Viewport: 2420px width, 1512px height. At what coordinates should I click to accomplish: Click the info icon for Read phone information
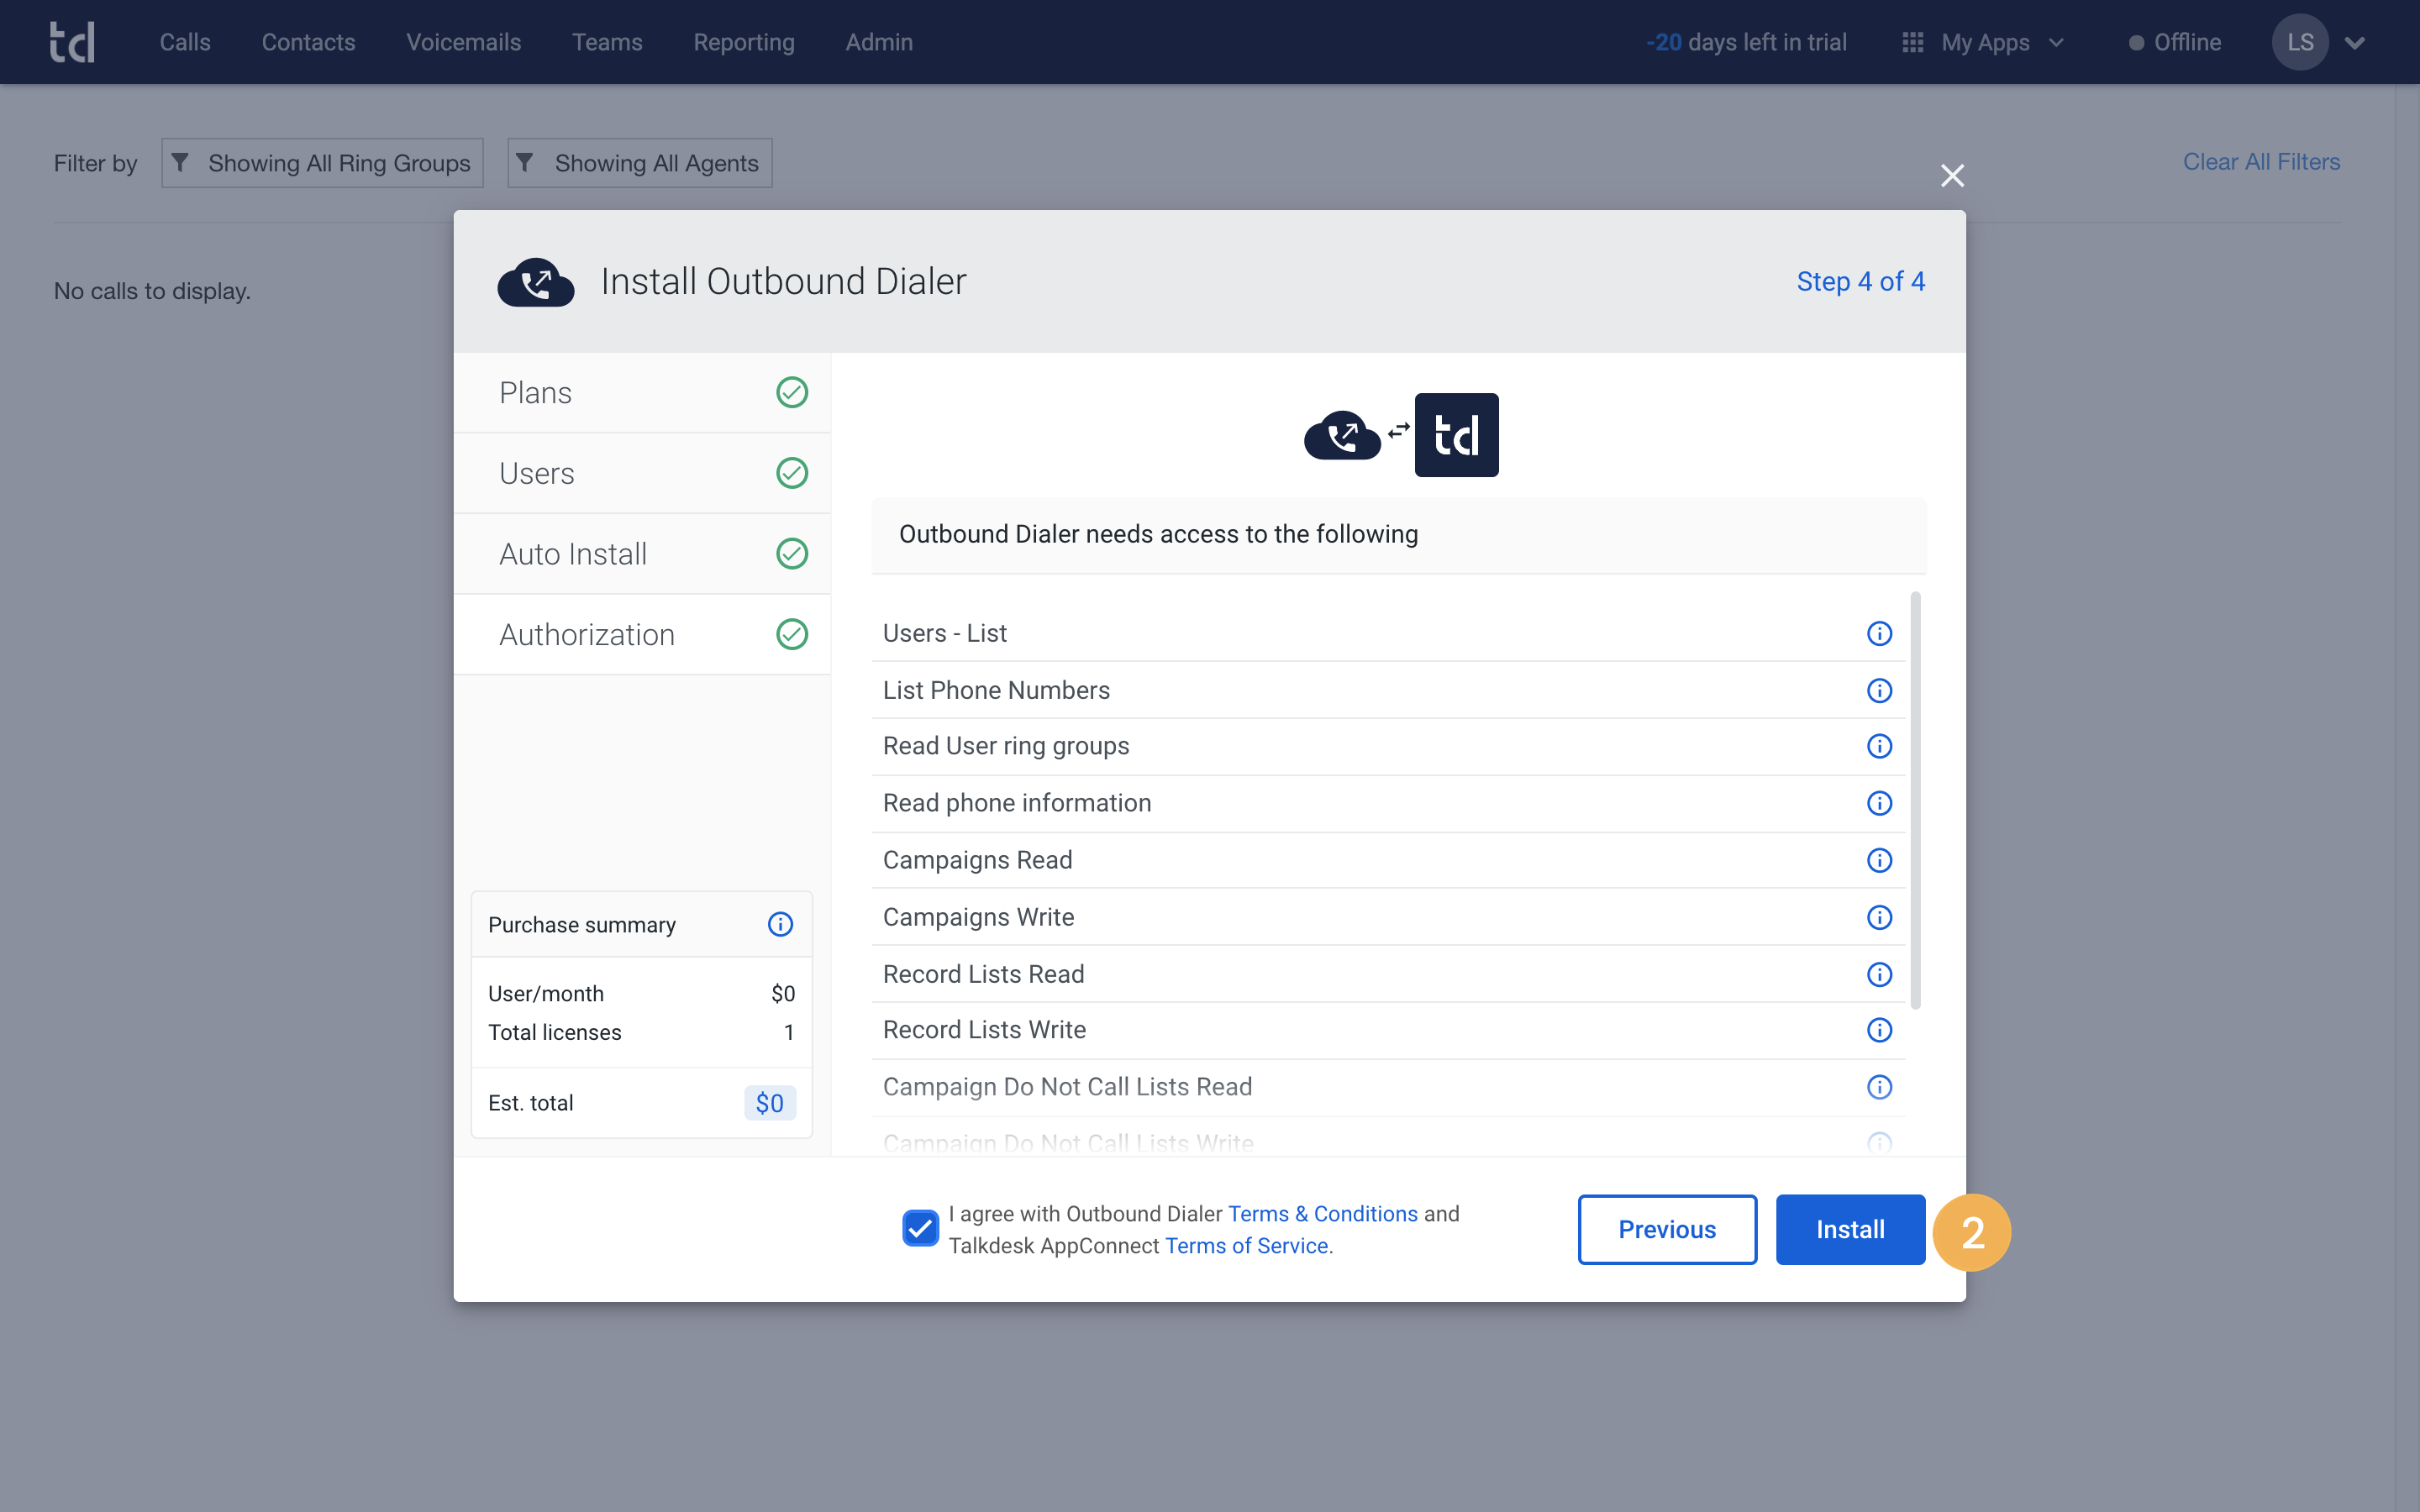pyautogui.click(x=1880, y=804)
